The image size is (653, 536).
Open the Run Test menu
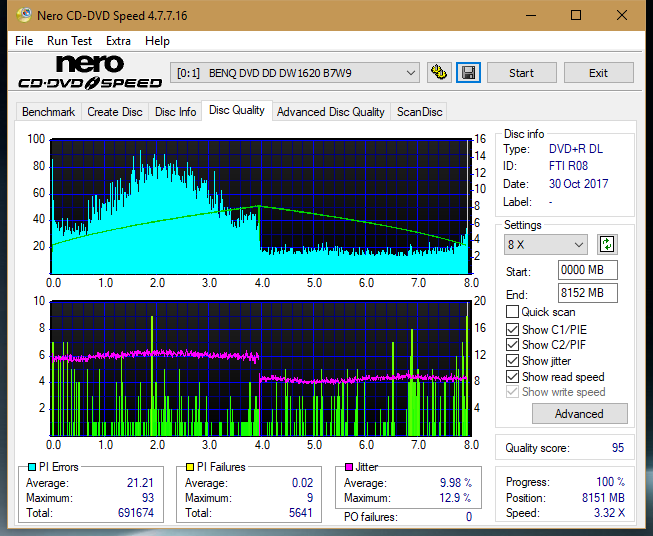69,41
